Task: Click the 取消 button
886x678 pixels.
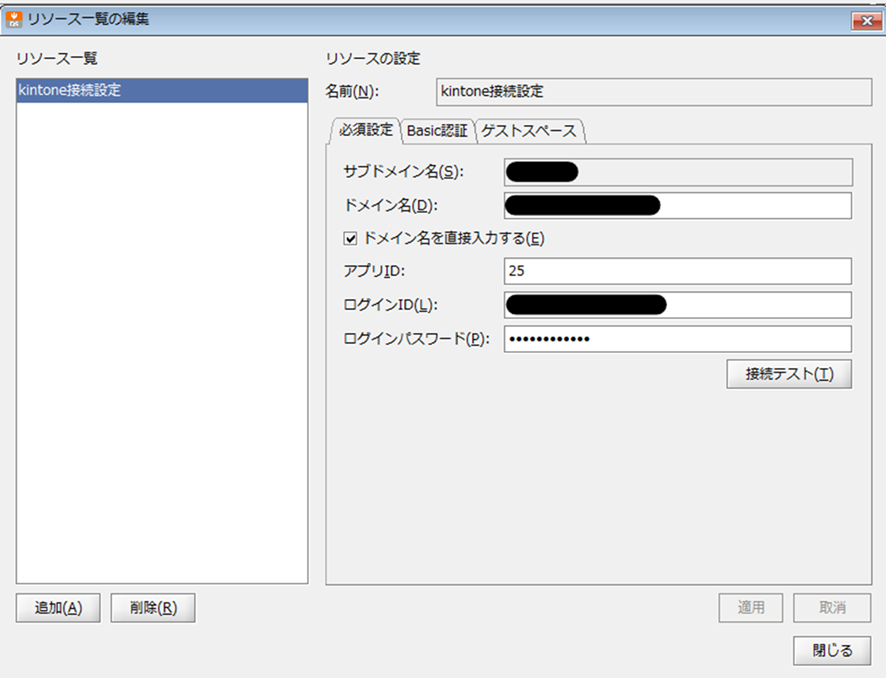Action: [832, 608]
